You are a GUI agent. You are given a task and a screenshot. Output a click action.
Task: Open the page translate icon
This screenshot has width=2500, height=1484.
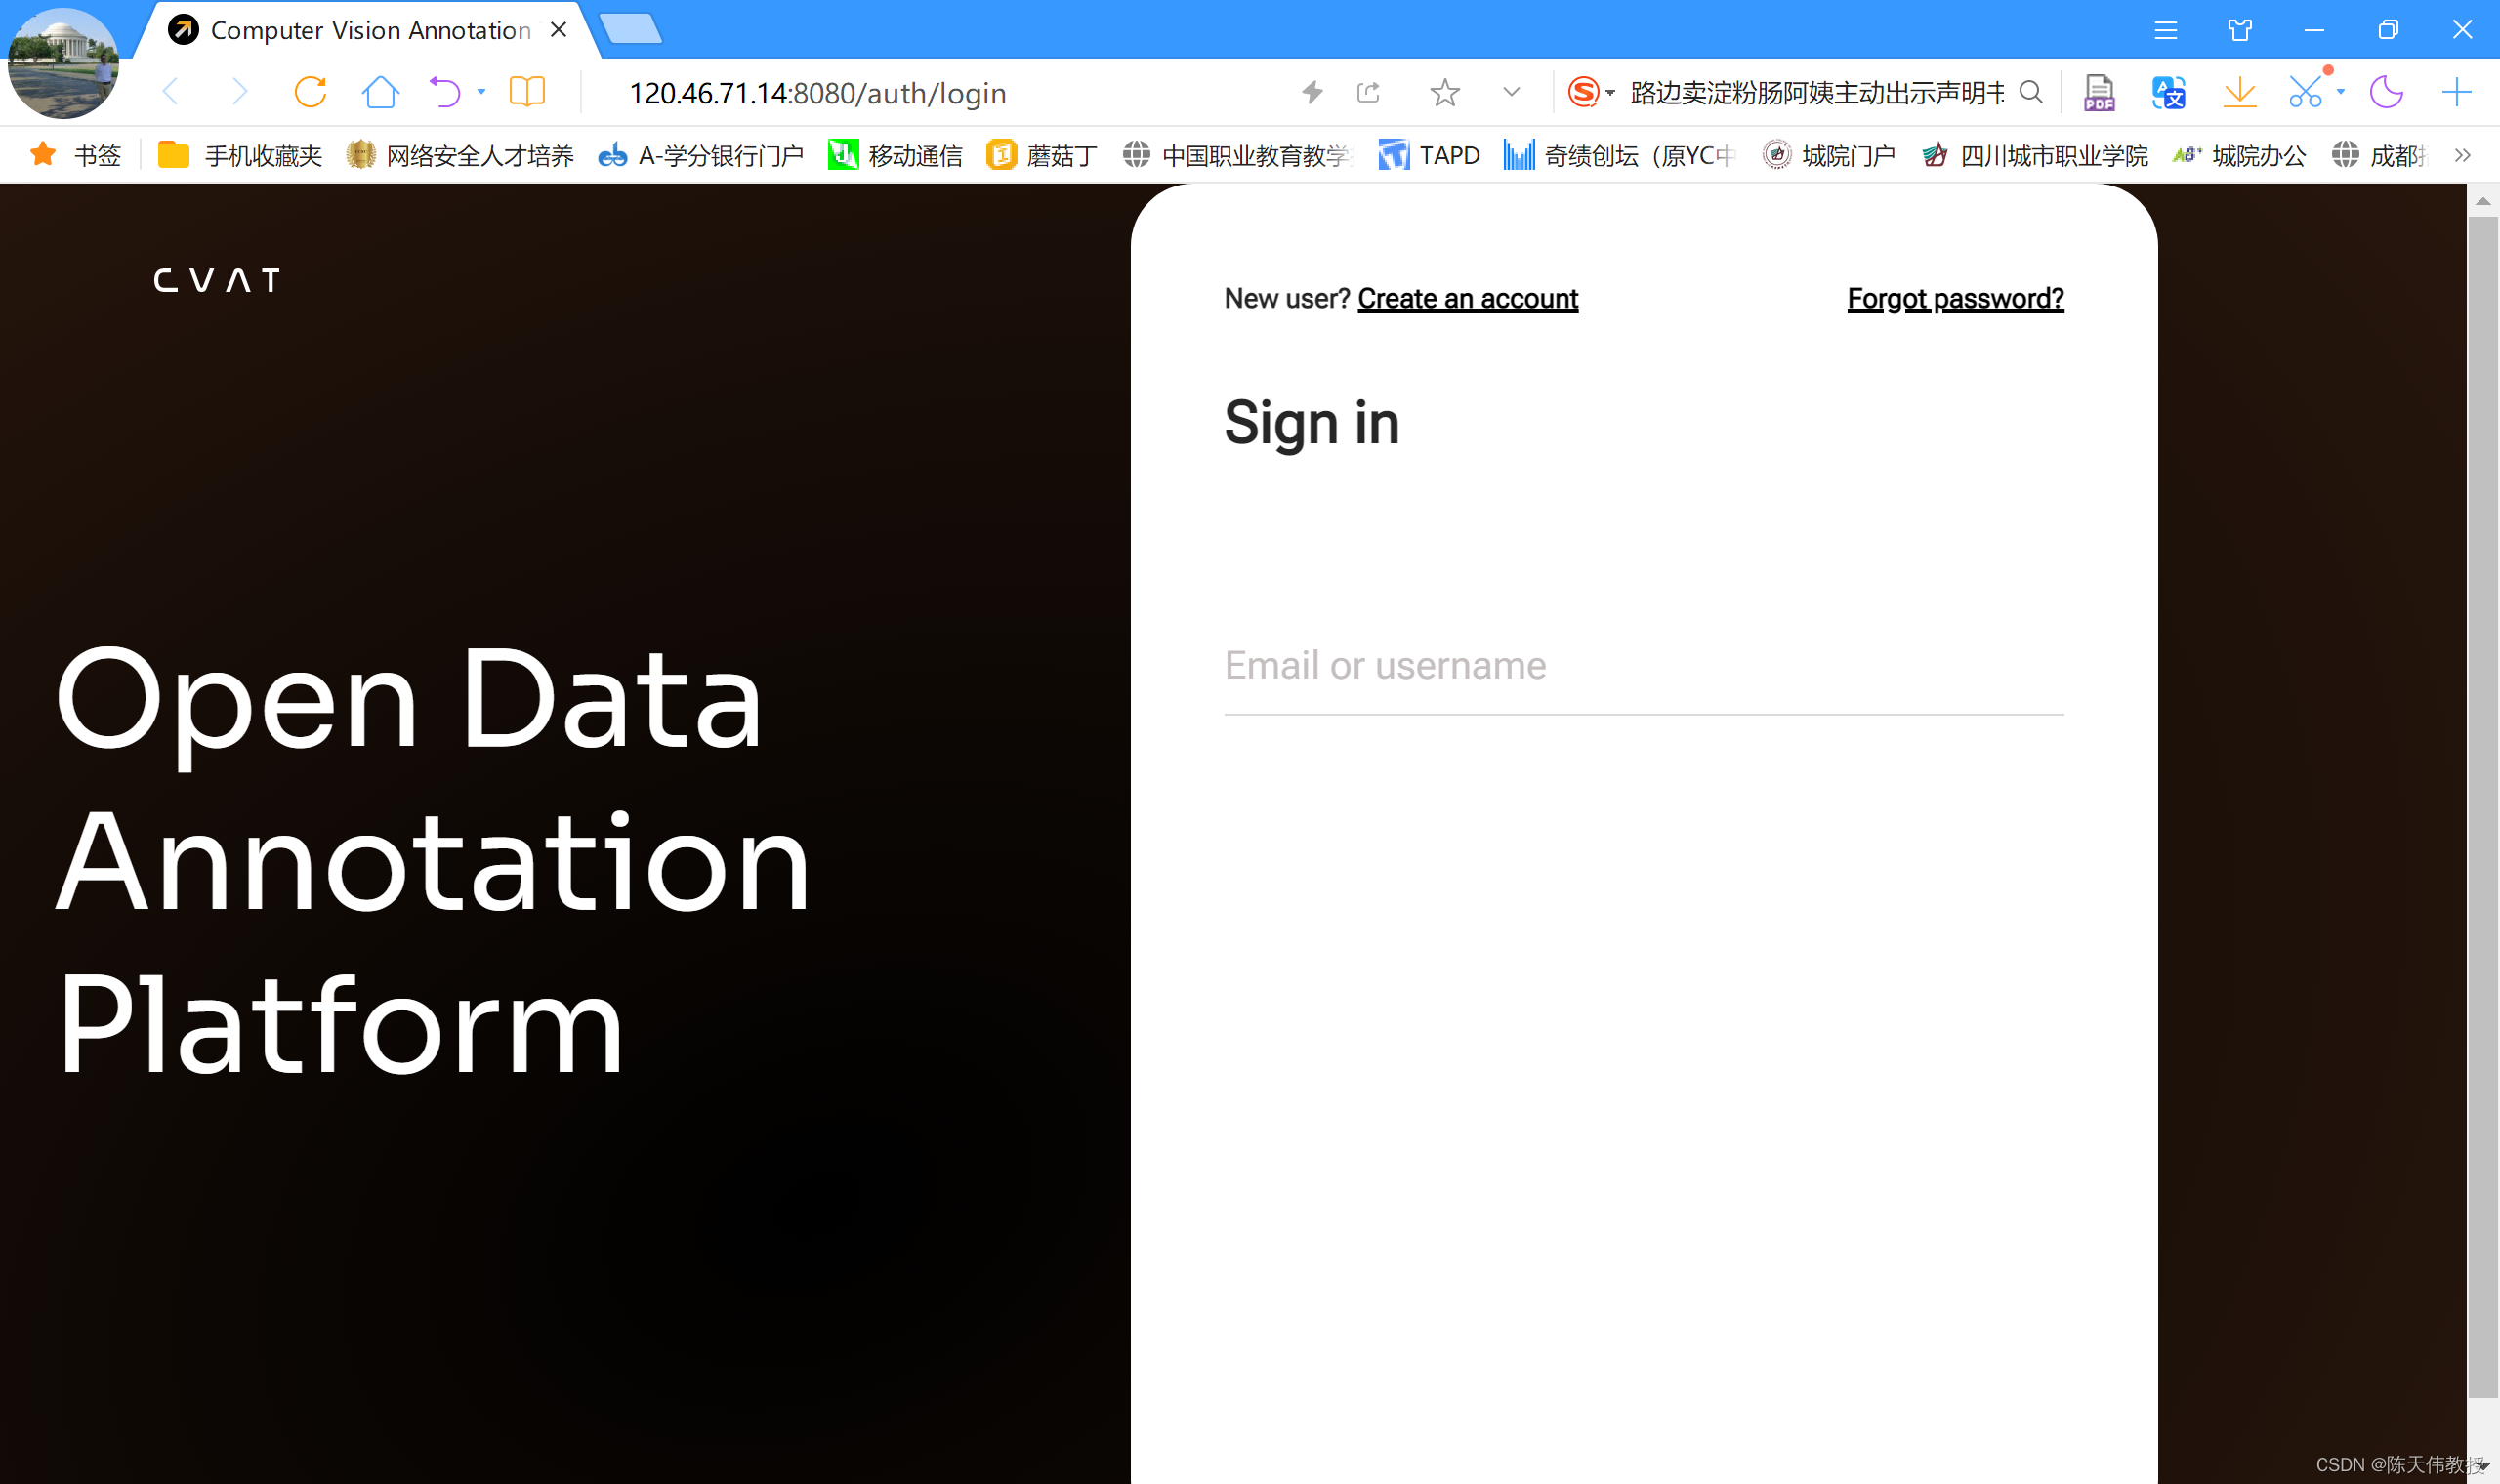(2168, 92)
